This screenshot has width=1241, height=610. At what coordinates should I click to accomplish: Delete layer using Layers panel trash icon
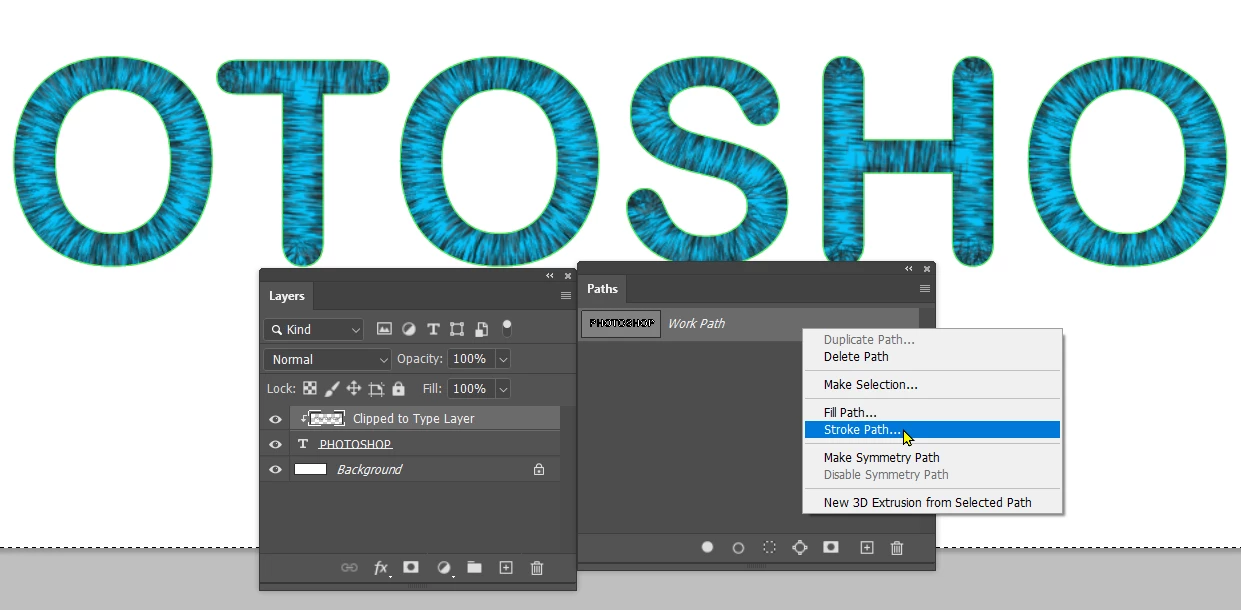[537, 568]
